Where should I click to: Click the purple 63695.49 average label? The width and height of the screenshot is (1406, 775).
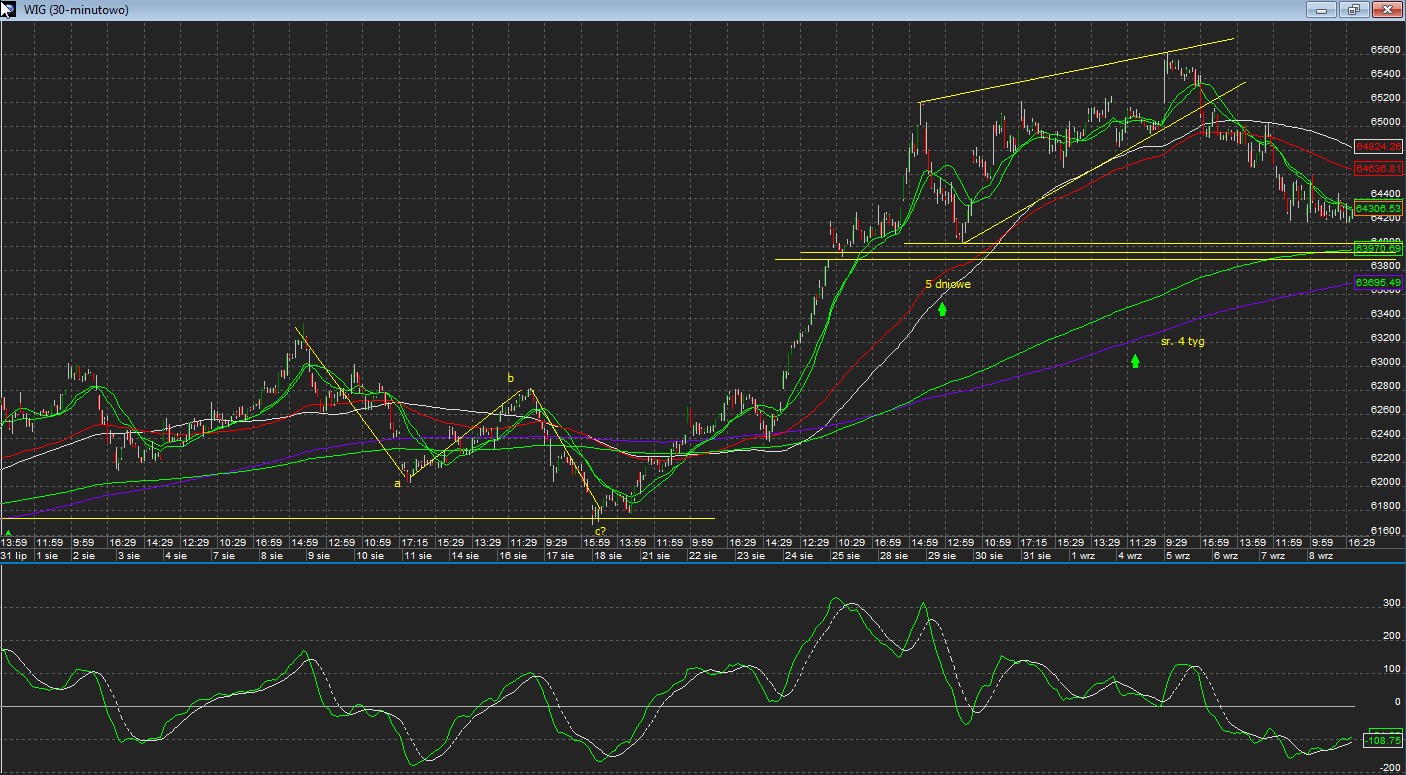(1378, 283)
